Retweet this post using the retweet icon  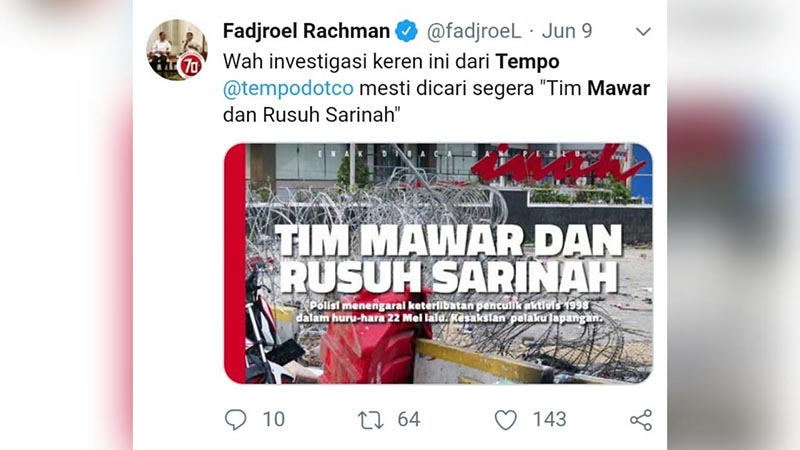click(x=370, y=420)
